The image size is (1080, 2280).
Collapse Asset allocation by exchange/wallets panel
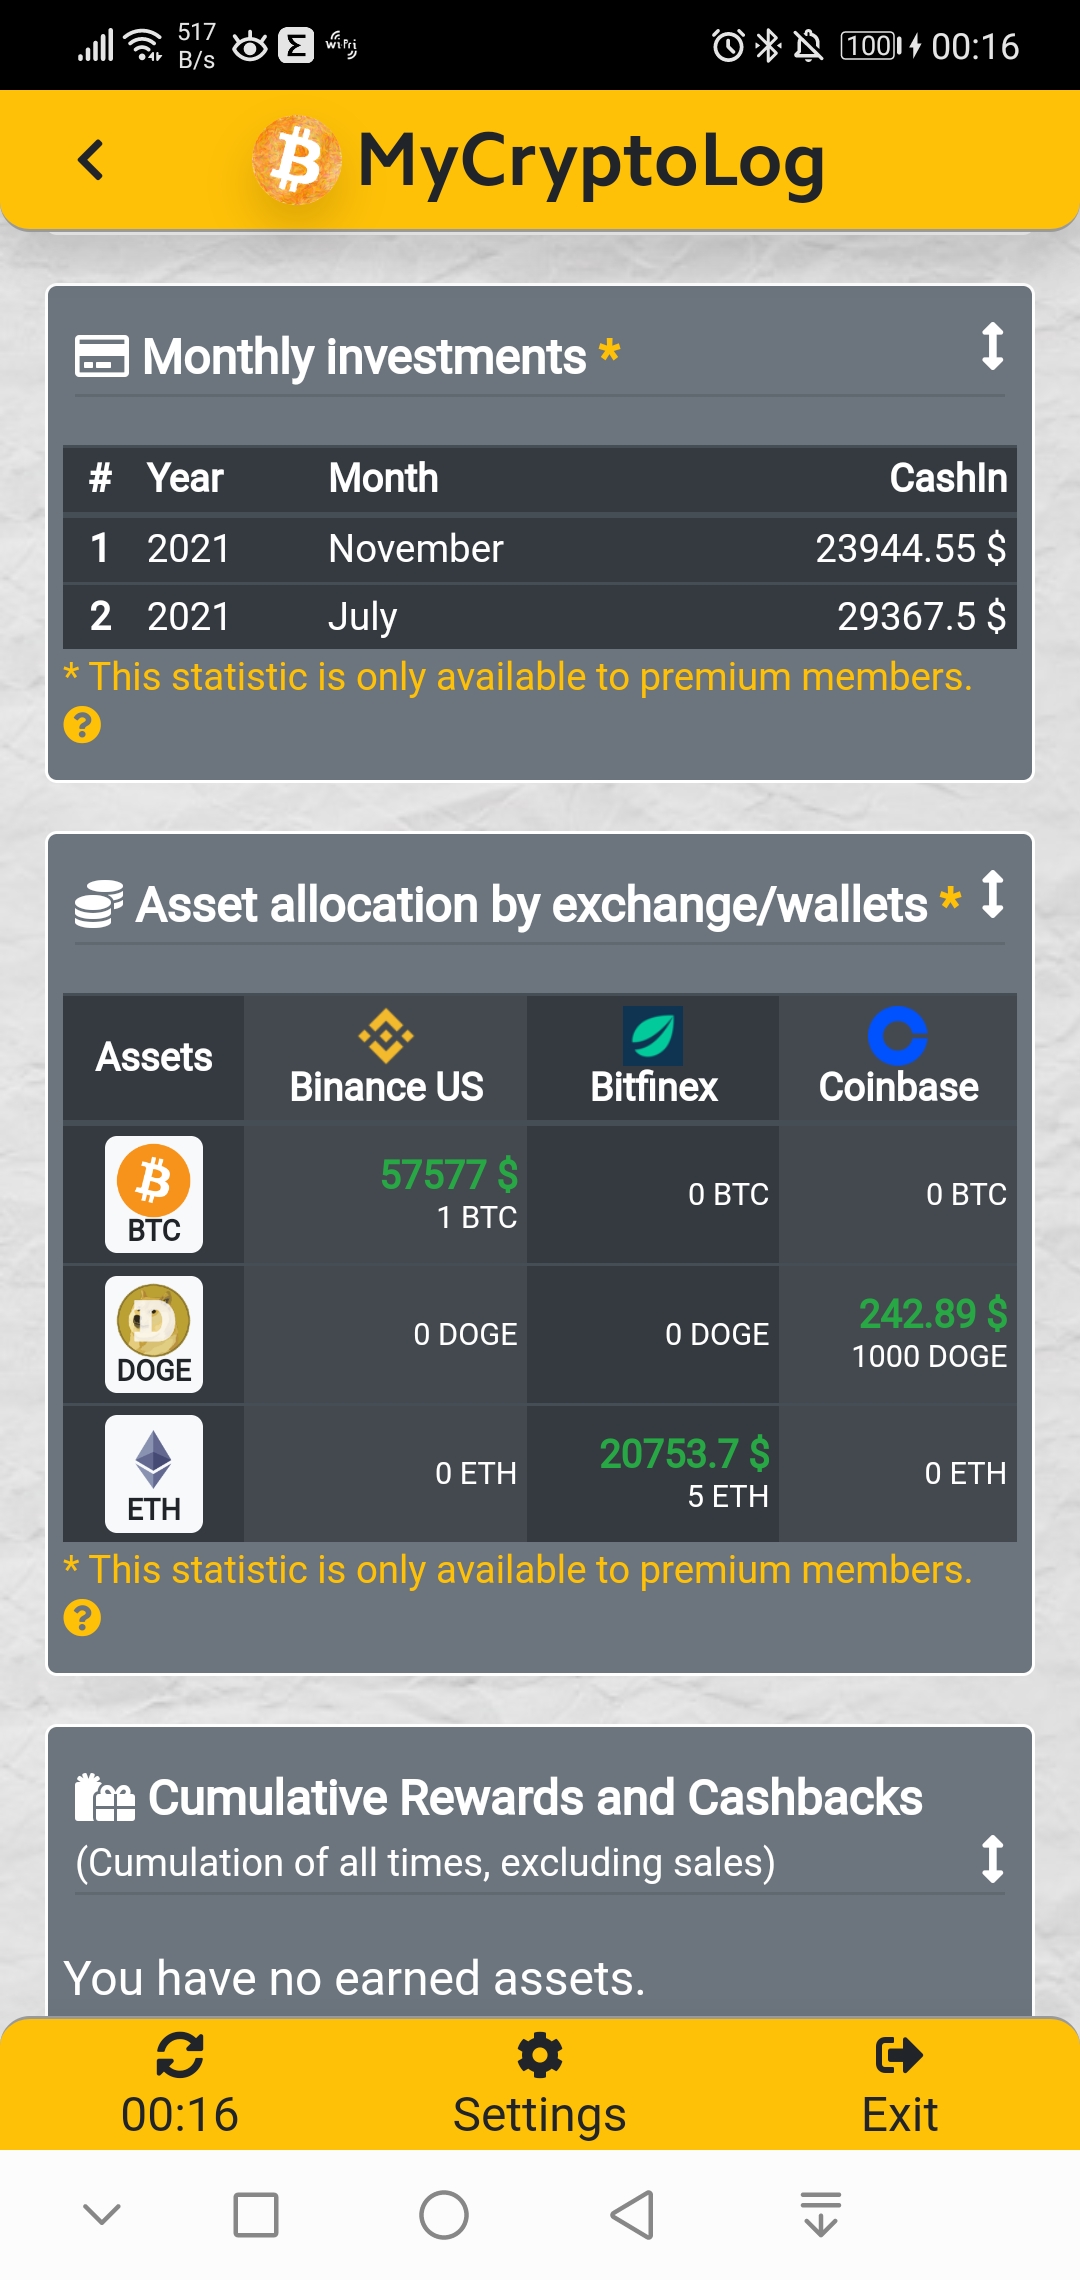click(992, 894)
